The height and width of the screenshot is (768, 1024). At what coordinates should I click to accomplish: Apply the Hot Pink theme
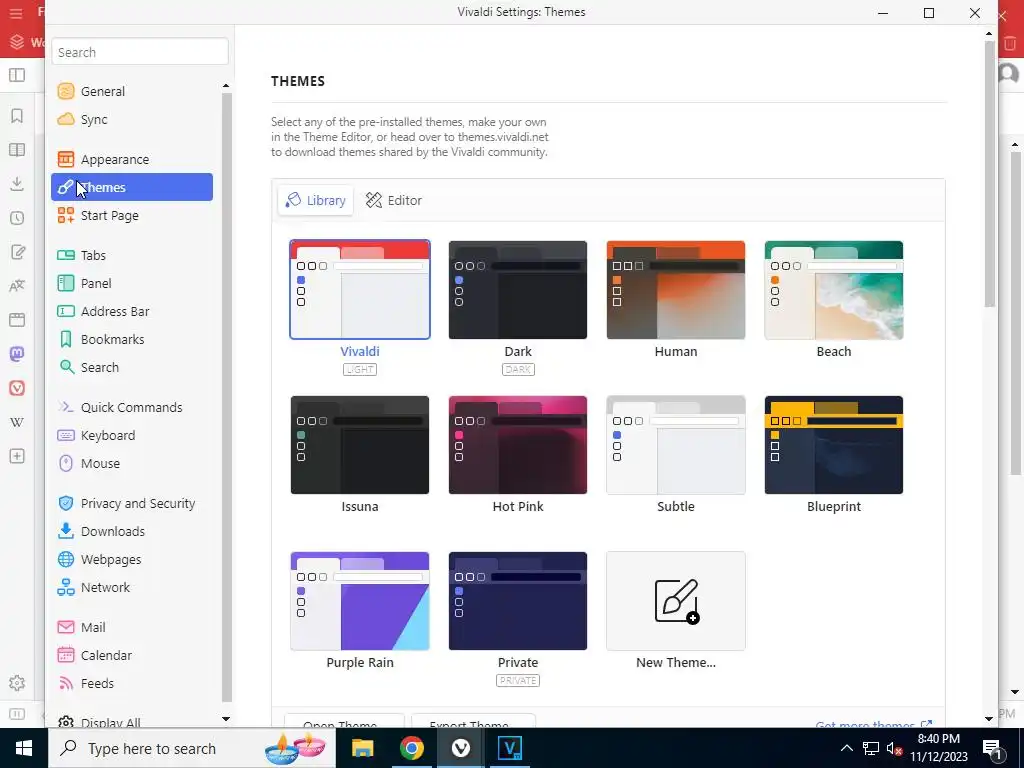coord(518,445)
